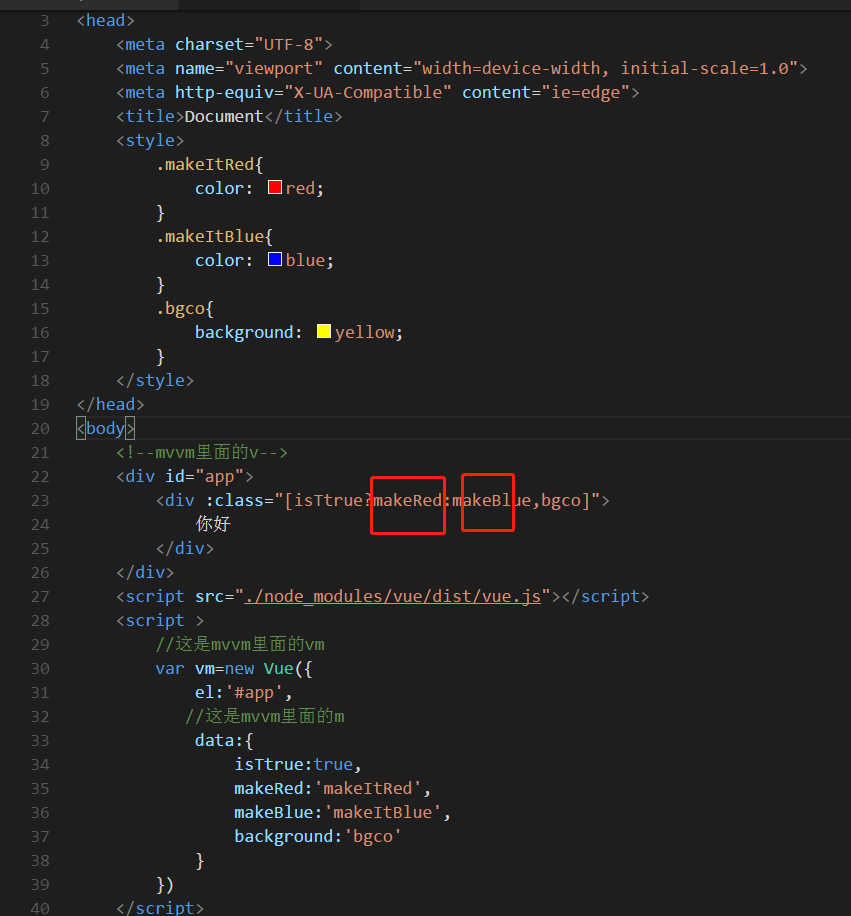Click line number 23 in the gutter
This screenshot has width=851, height=916.
40,501
